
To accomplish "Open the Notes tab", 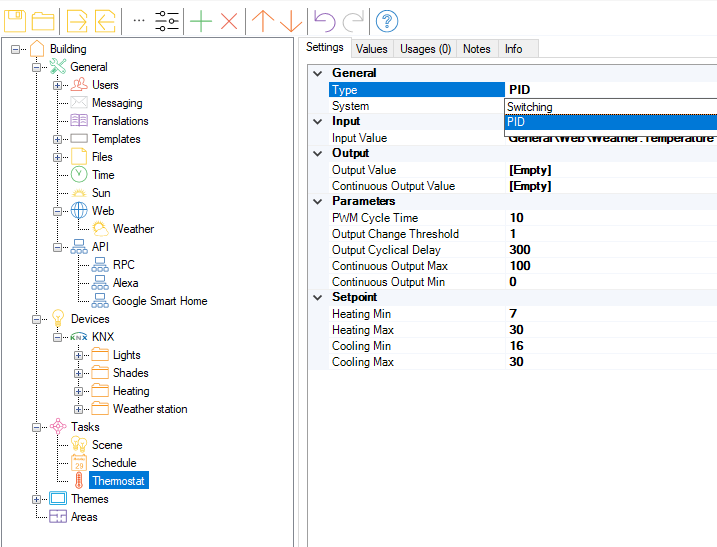I will pos(476,49).
